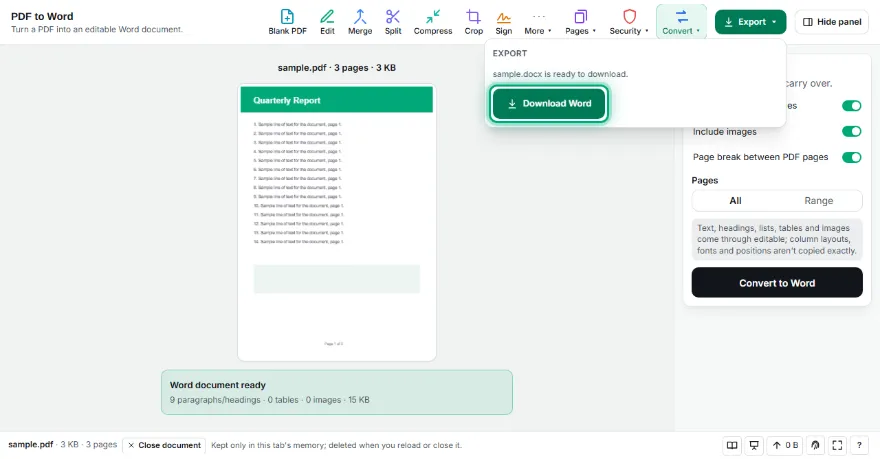Hide the side panel
The width and height of the screenshot is (880, 459).
(832, 22)
